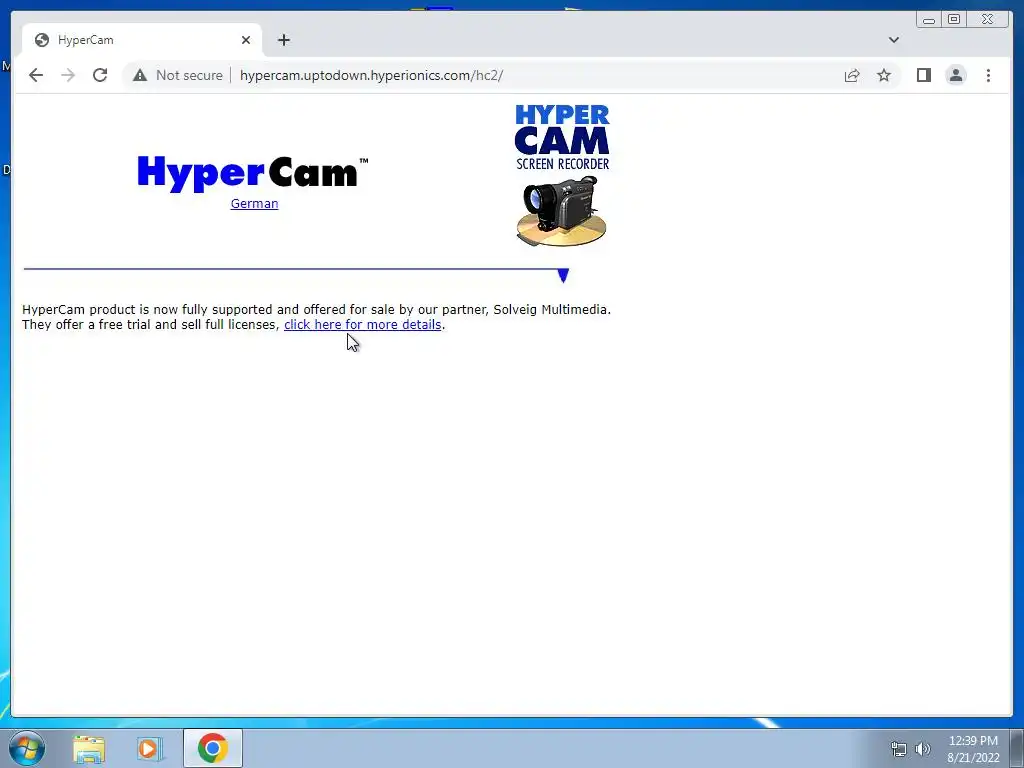Click the HyperCam wordmark logo
This screenshot has width=1024, height=768.
tap(253, 174)
